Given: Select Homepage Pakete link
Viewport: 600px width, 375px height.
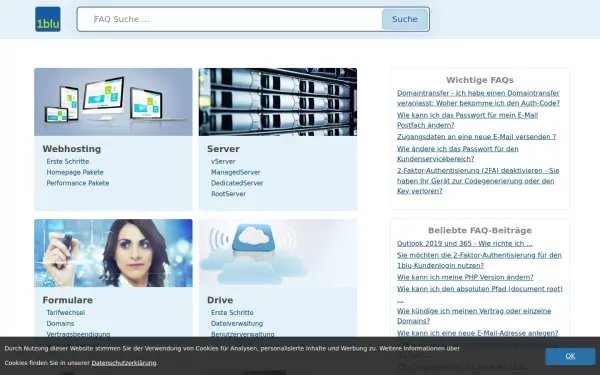Looking at the screenshot, I should click(x=75, y=172).
